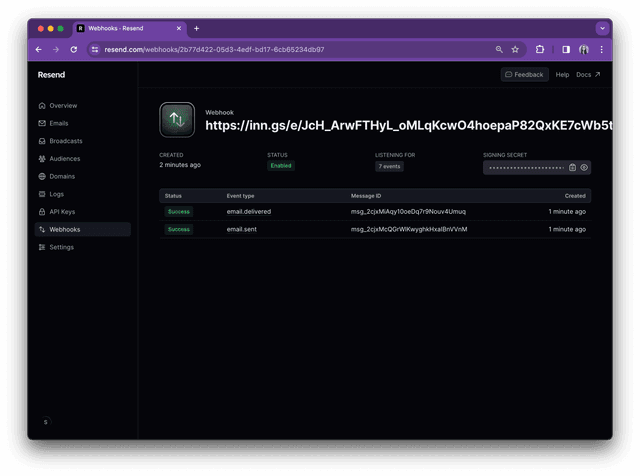
Task: Click the Enabled status badge
Action: (281, 166)
